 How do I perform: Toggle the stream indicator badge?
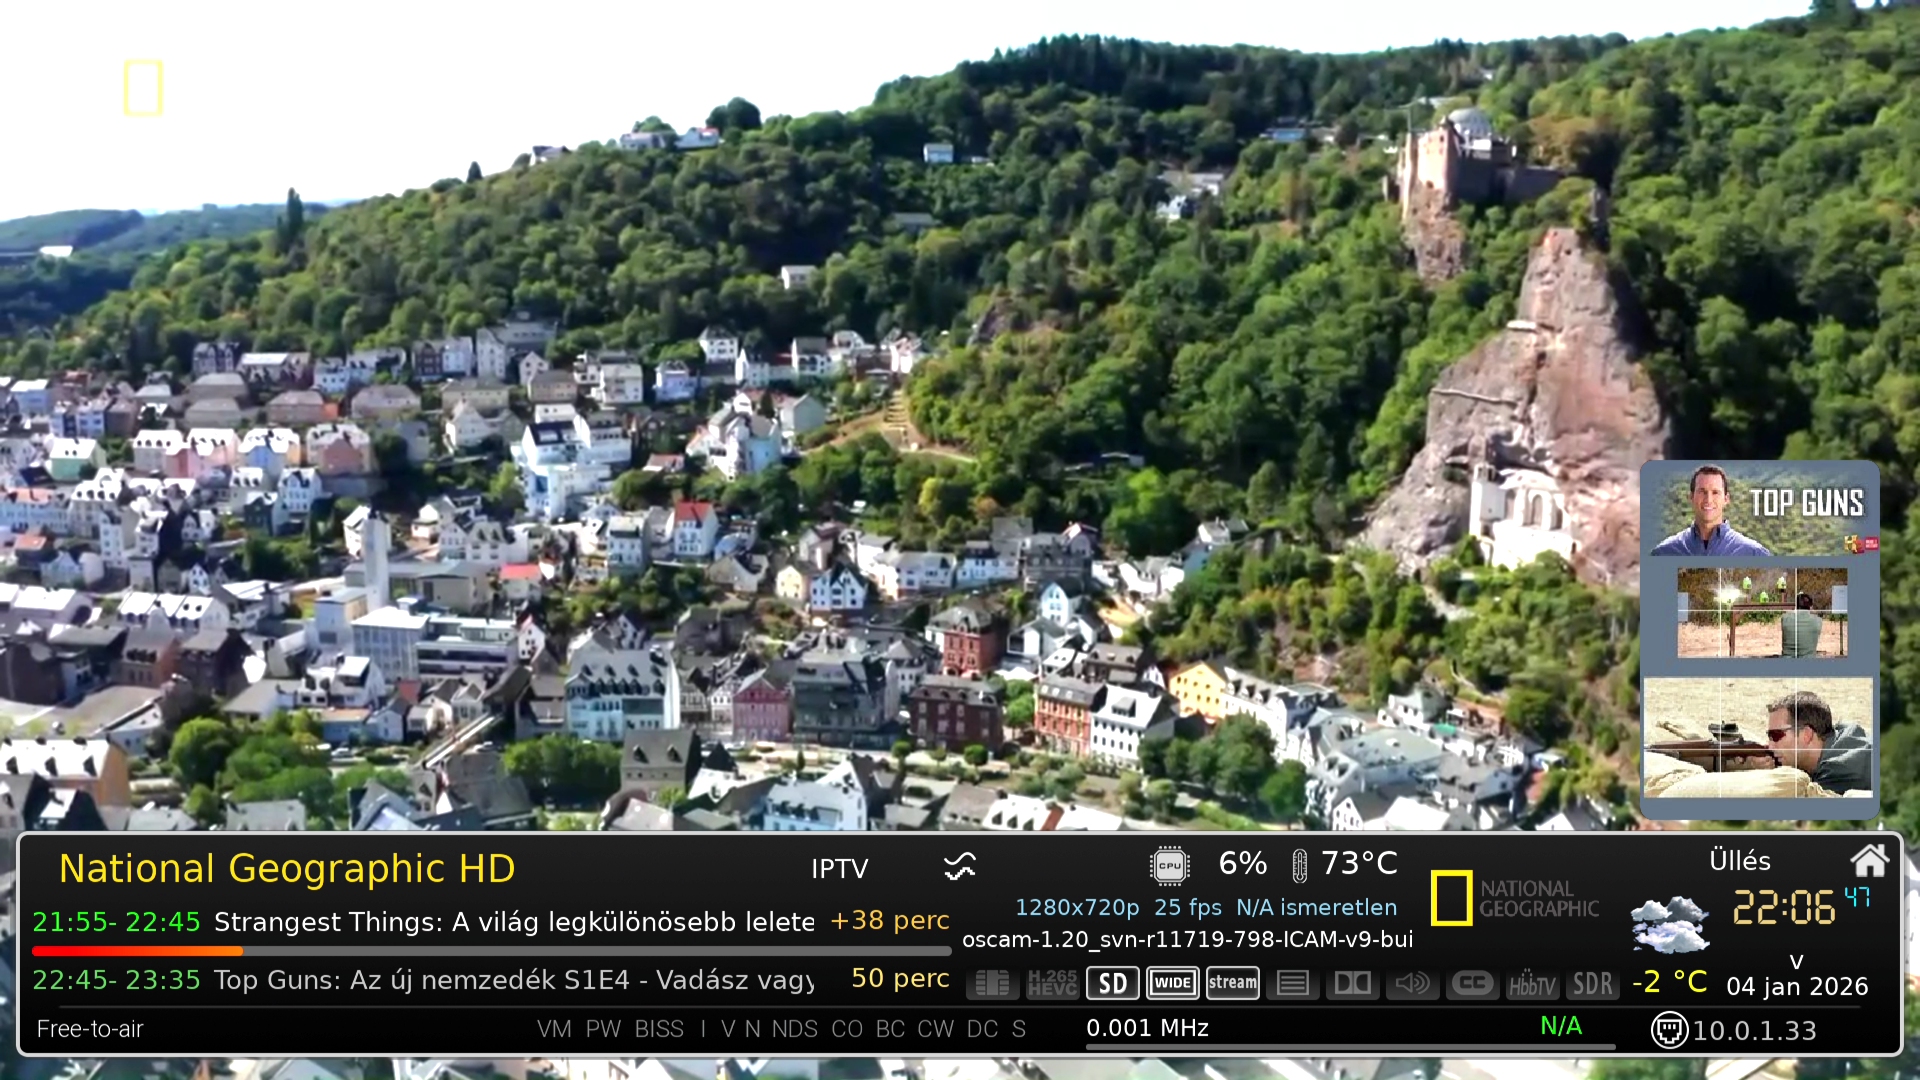pyautogui.click(x=1232, y=983)
